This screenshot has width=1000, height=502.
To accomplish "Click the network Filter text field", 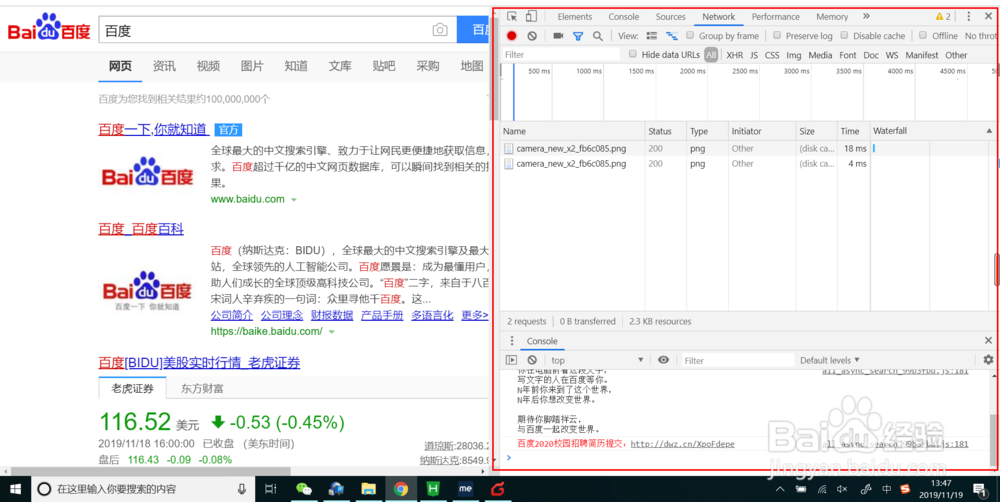I will click(x=561, y=55).
